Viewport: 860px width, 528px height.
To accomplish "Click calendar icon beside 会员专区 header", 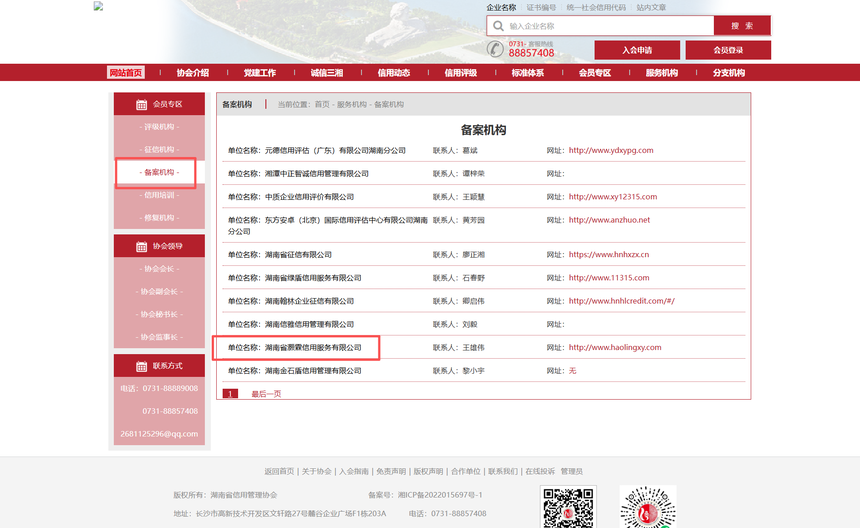I will pos(141,104).
